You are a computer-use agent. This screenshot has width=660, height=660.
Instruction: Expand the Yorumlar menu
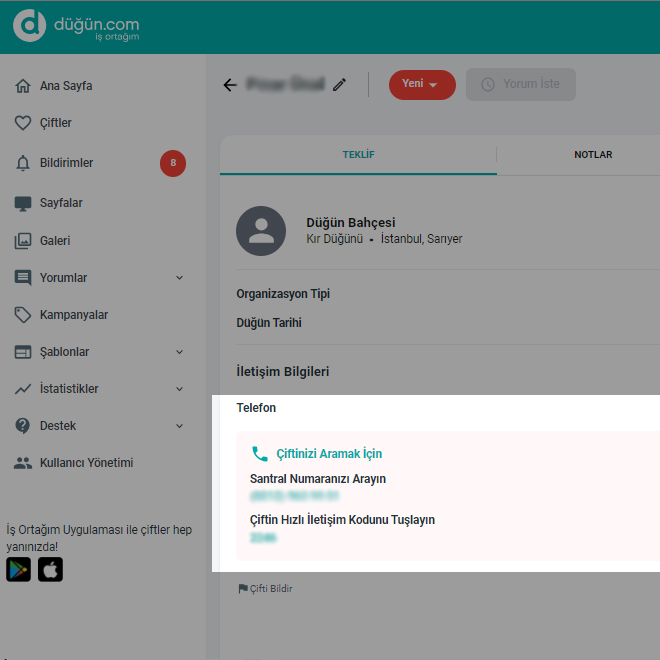click(x=179, y=278)
